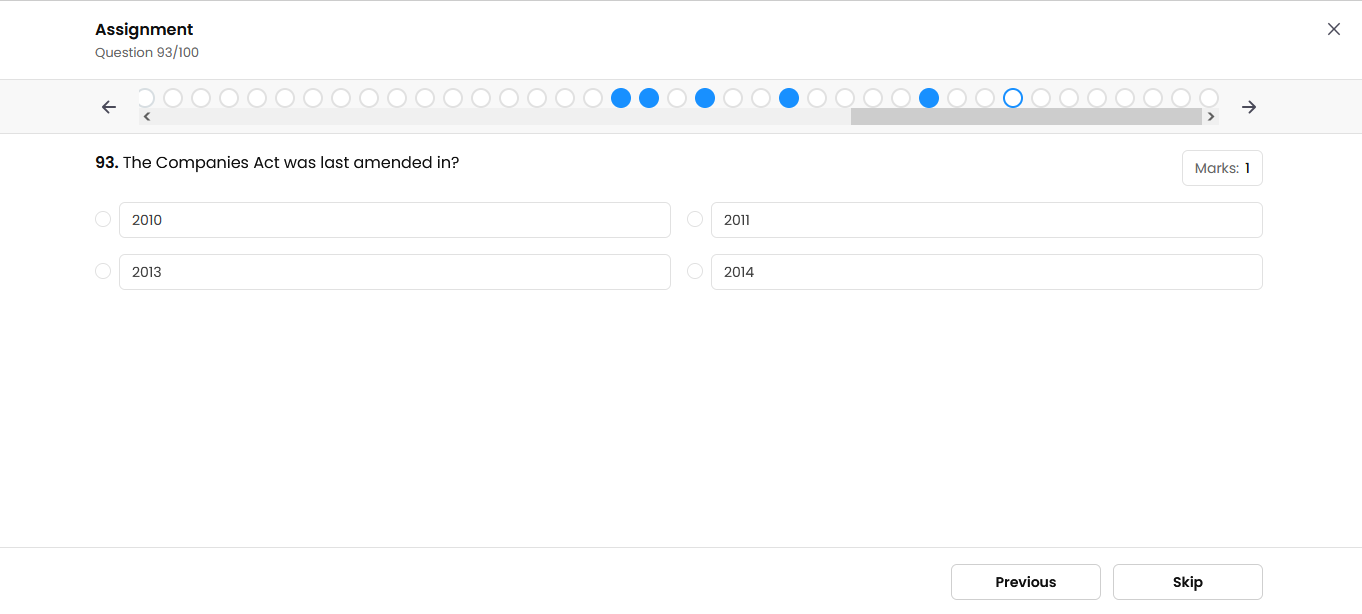This screenshot has width=1362, height=614.
Task: Open the last question circle in the navigator
Action: [x=1209, y=98]
